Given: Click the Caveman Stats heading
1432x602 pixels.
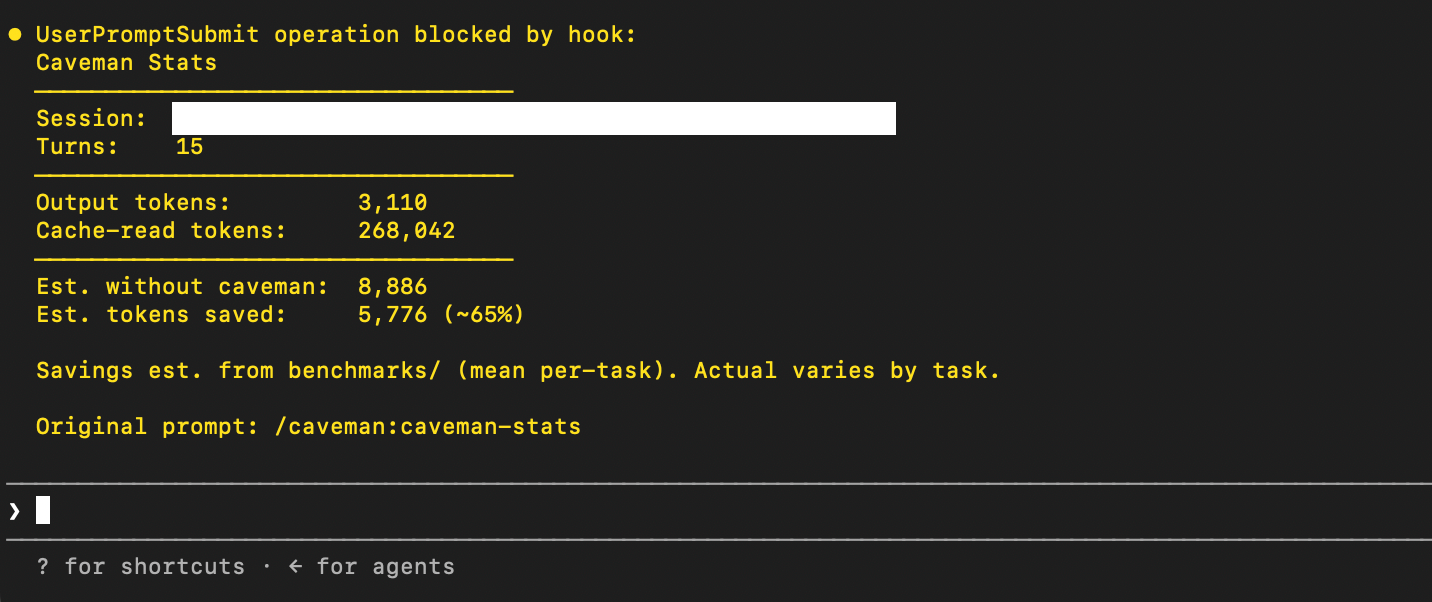Looking at the screenshot, I should [126, 63].
